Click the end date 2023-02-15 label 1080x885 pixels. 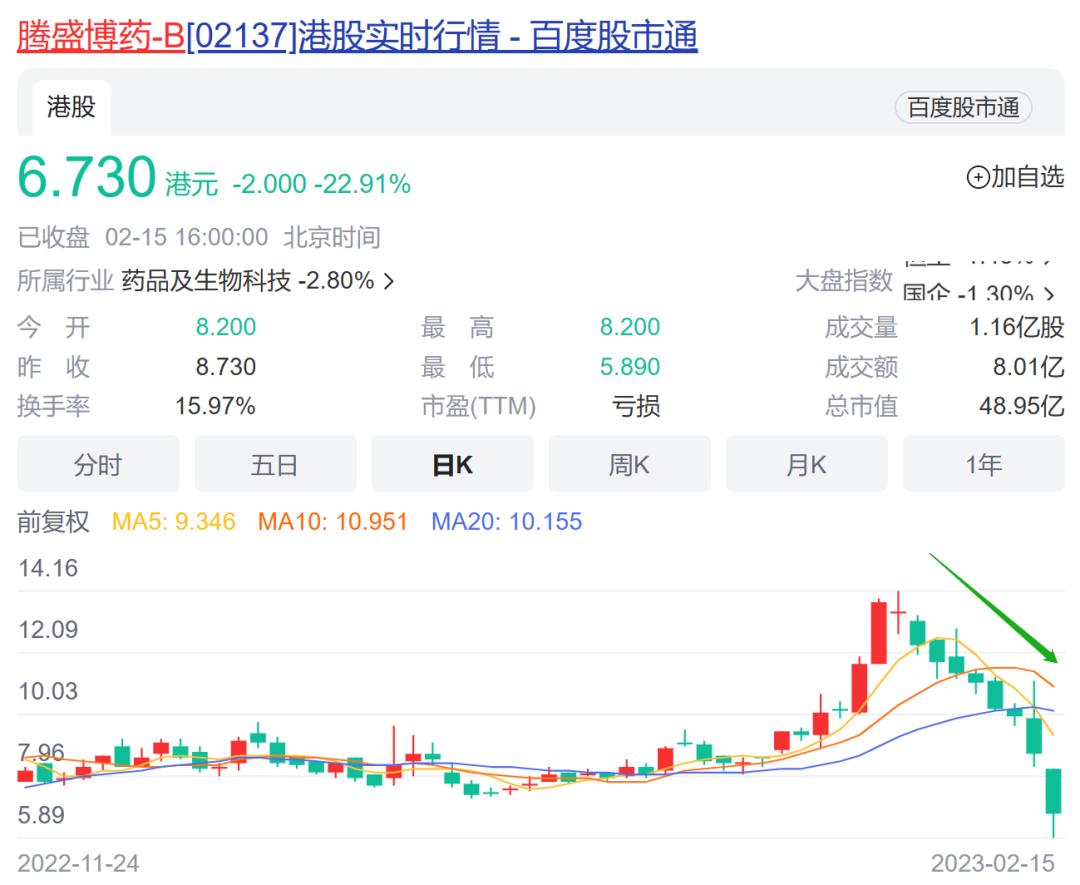993,863
